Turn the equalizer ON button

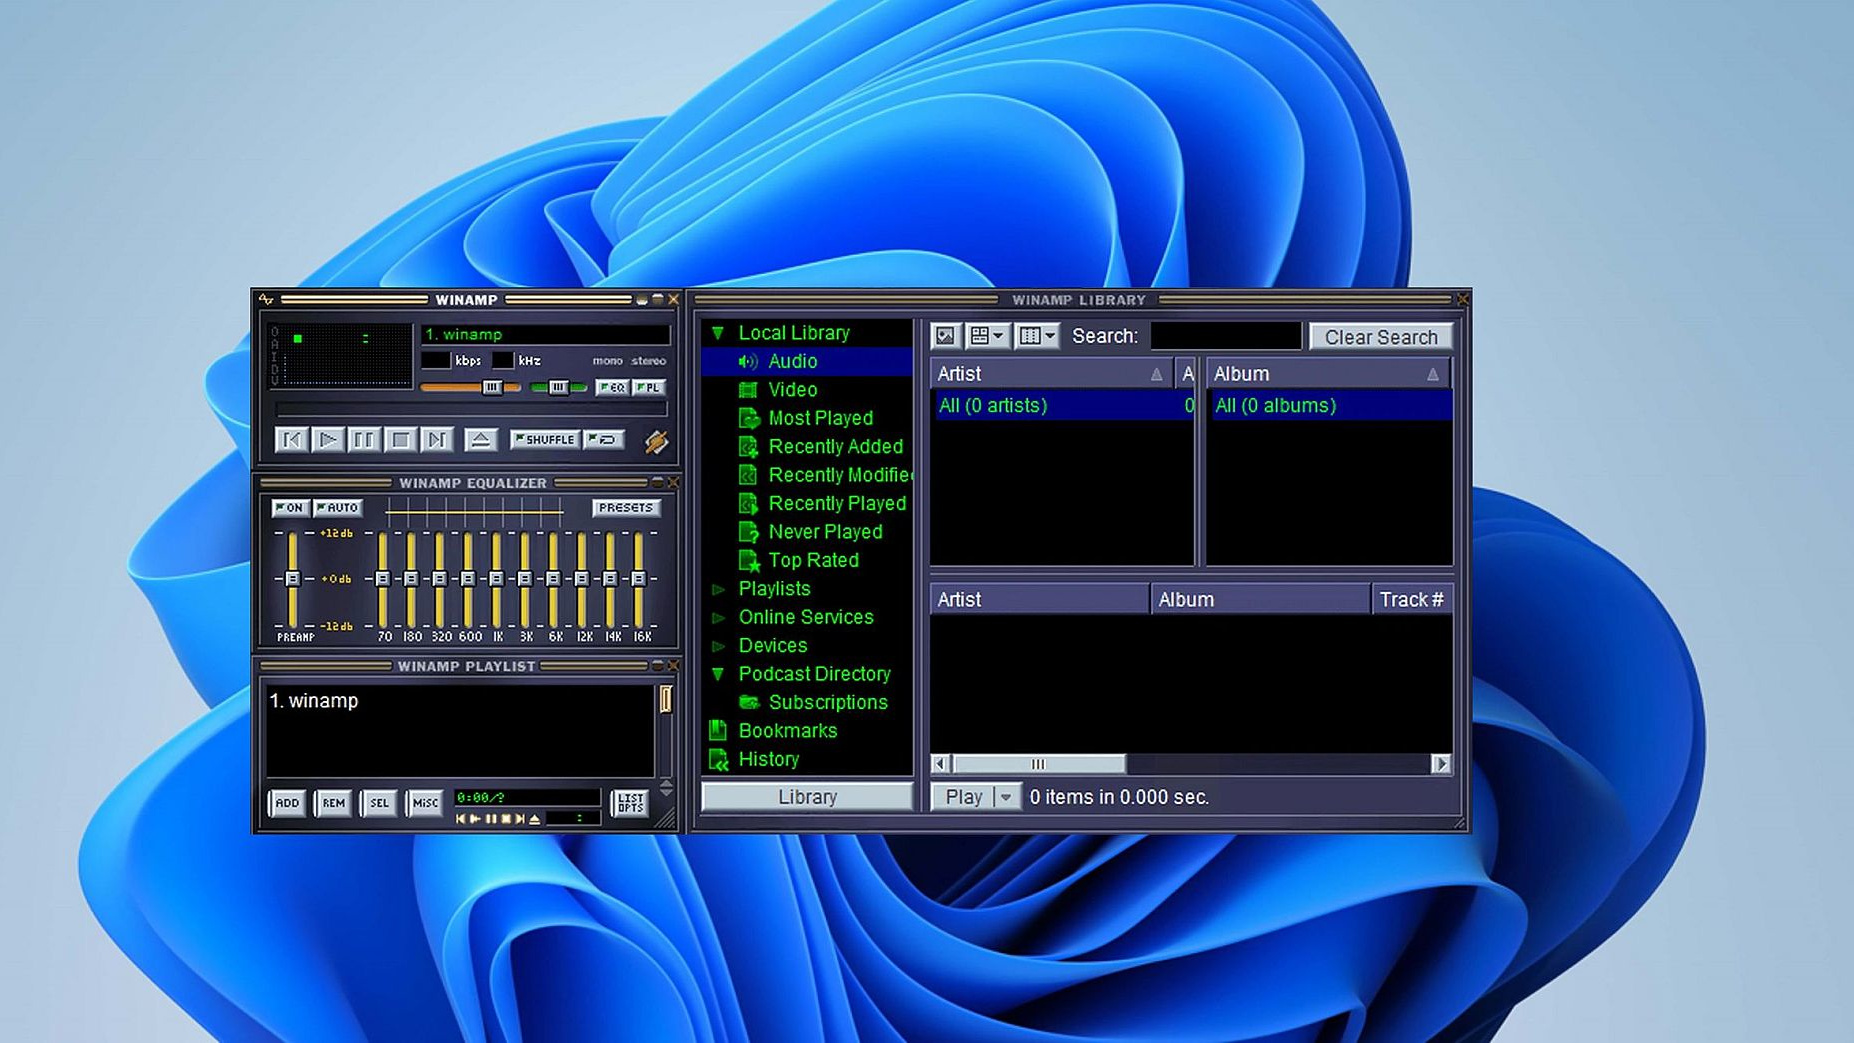[x=289, y=508]
